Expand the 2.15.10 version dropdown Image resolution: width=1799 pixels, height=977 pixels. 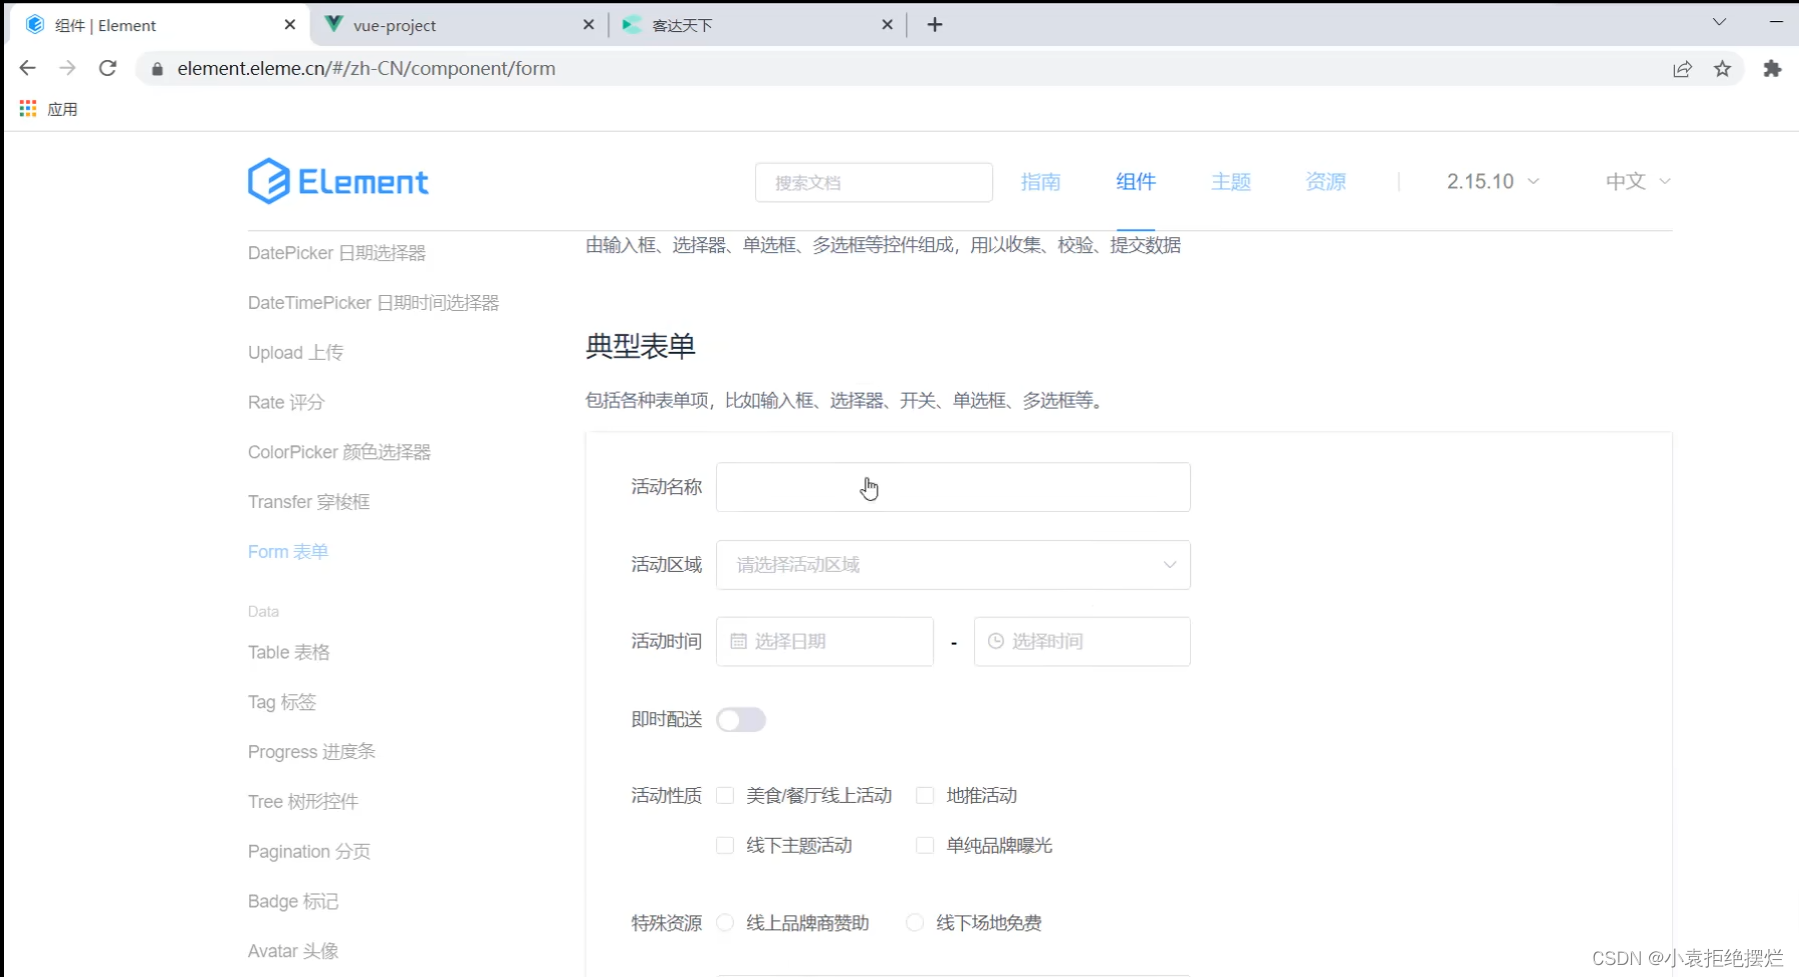tap(1493, 182)
